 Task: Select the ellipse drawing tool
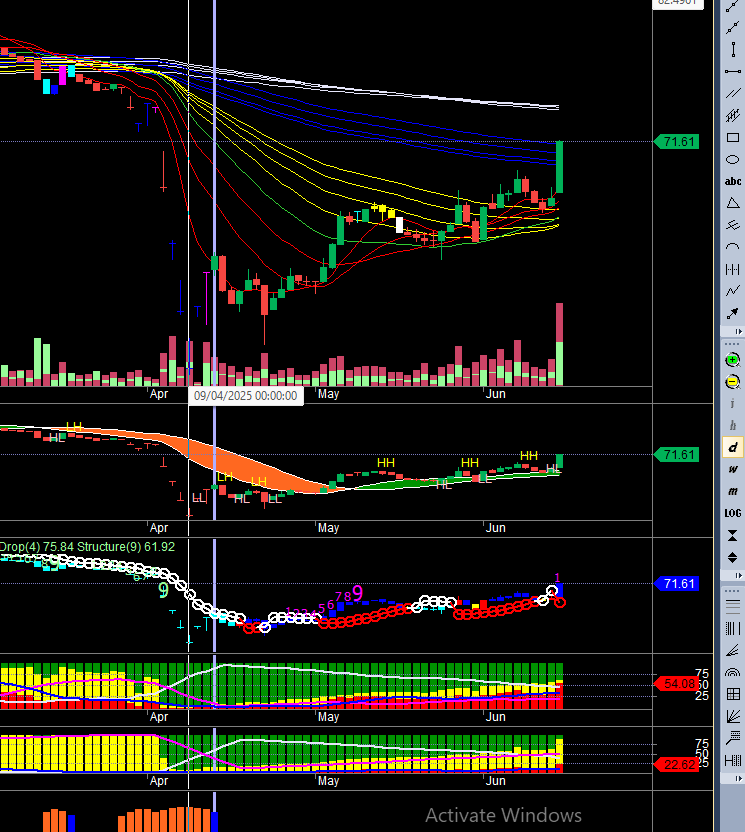(x=733, y=160)
